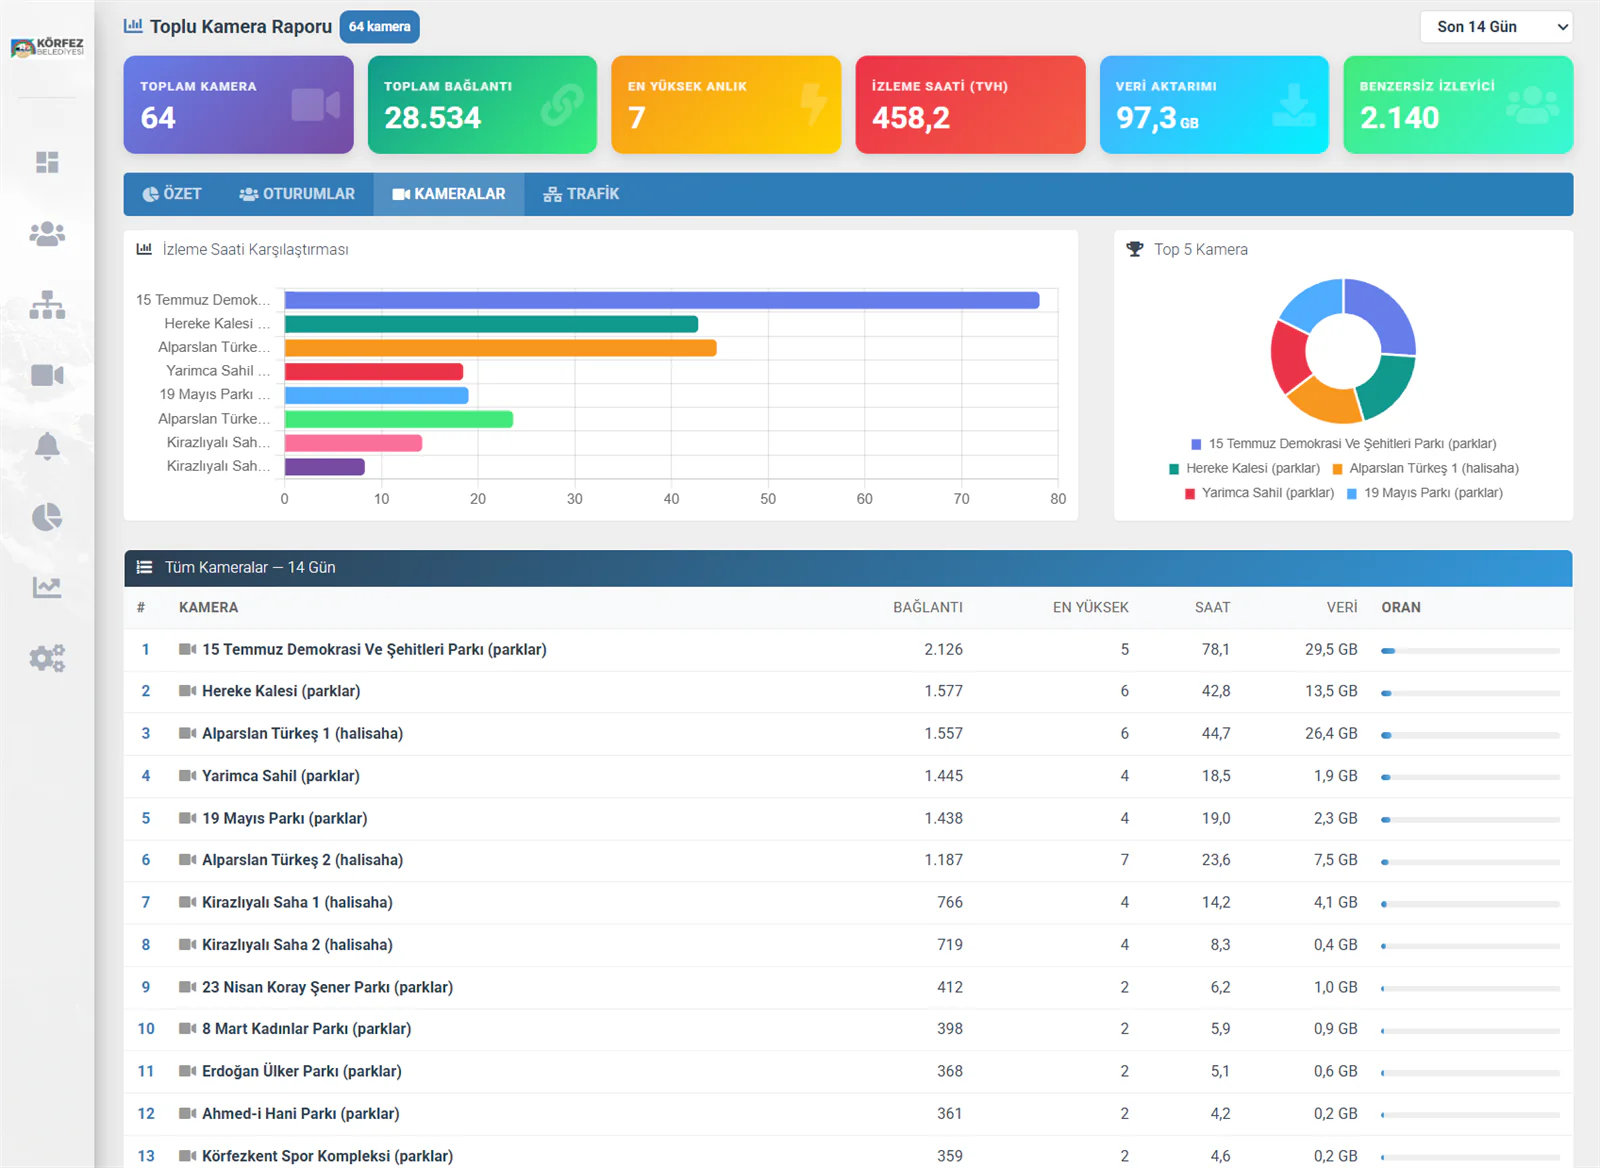1600x1168 pixels.
Task: Toggle 19 Mayıs Parkı legend swatch
Action: tap(1352, 494)
